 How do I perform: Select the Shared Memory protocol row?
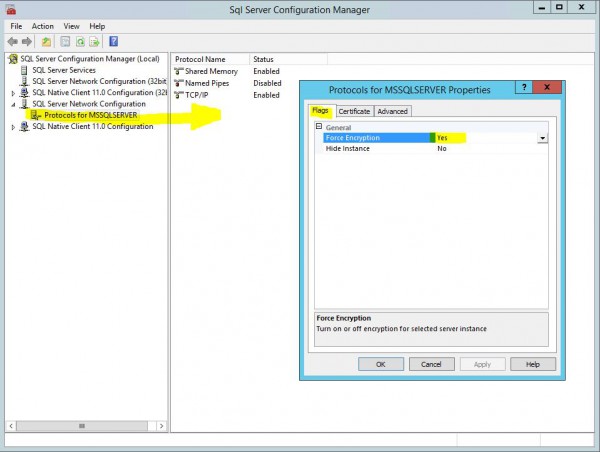tap(211, 71)
